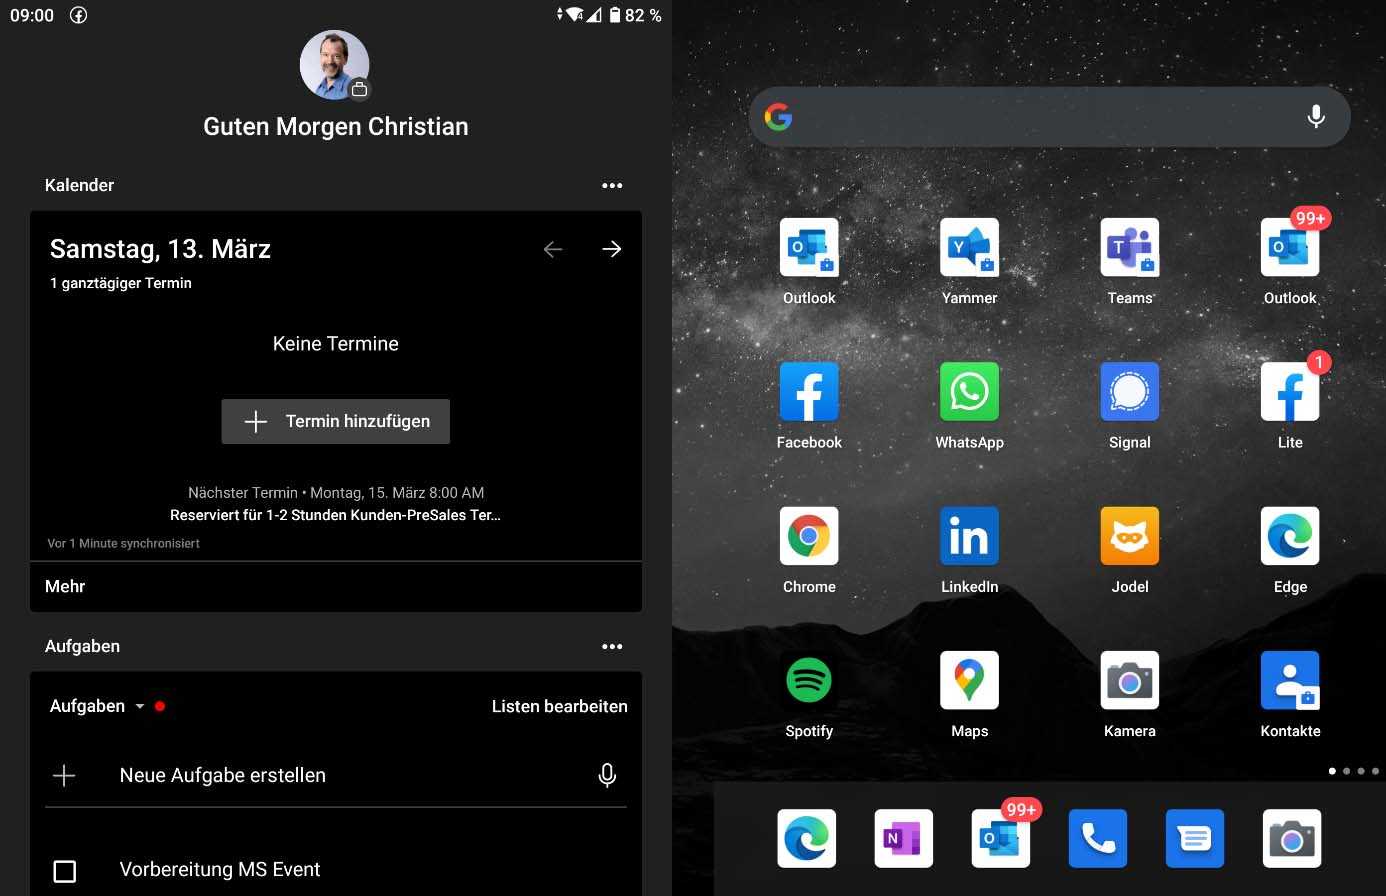Tap the plus icon beside Neue Aufgabe
Screen dimensions: 1386x896
tap(64, 775)
